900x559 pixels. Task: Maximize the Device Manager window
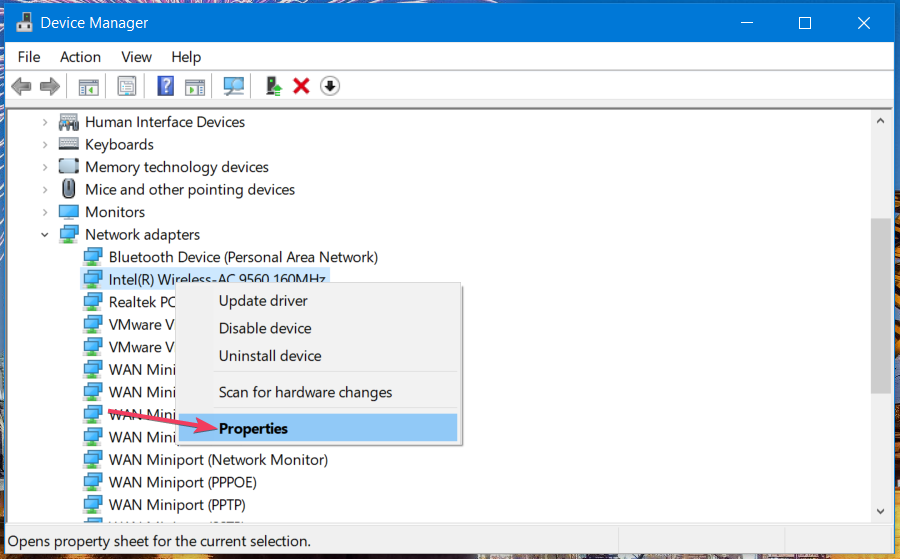point(805,22)
